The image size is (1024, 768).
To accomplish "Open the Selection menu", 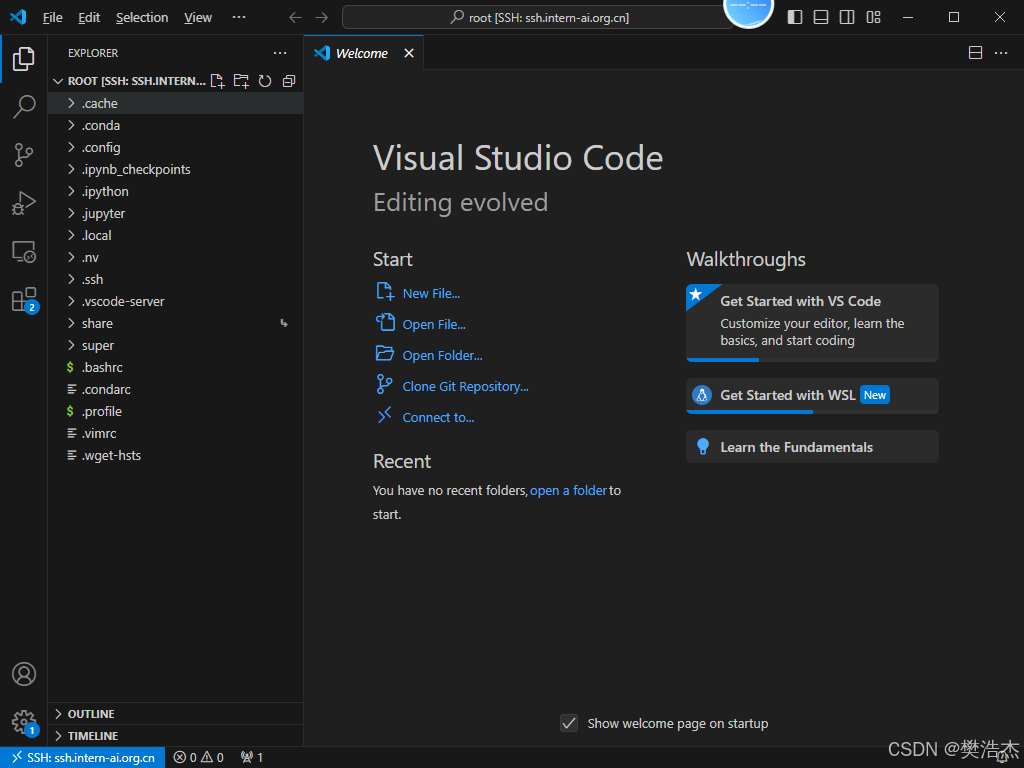I will point(142,18).
